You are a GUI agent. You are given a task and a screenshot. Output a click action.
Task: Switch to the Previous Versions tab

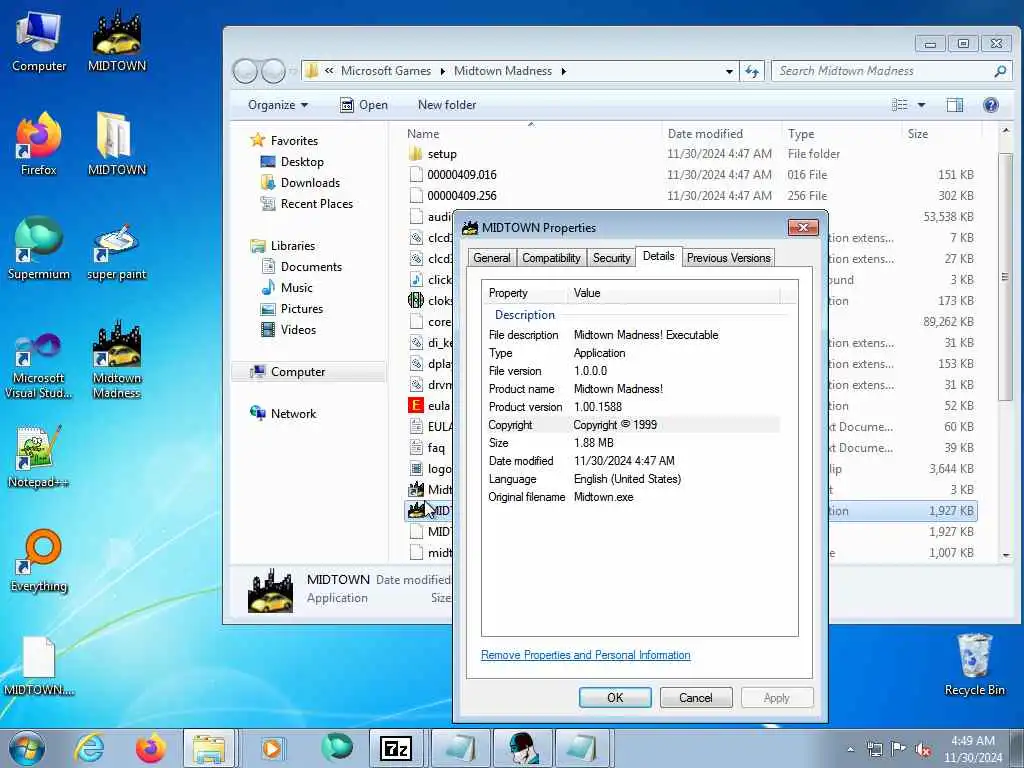point(729,258)
